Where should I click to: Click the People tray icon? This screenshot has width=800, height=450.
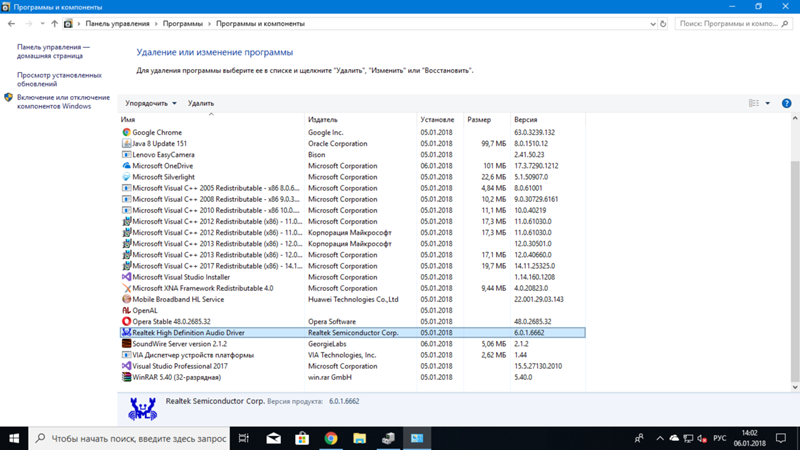pyautogui.click(x=639, y=439)
